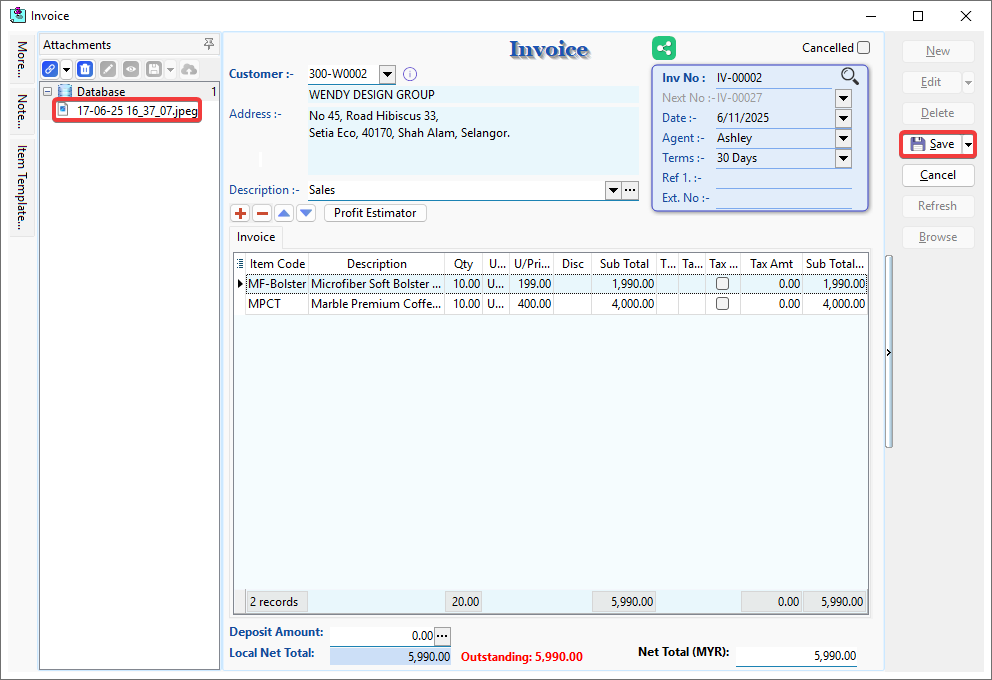Image resolution: width=992 pixels, height=680 pixels.
Task: Click the attach link icon in Attachments toolbar
Action: pos(50,69)
